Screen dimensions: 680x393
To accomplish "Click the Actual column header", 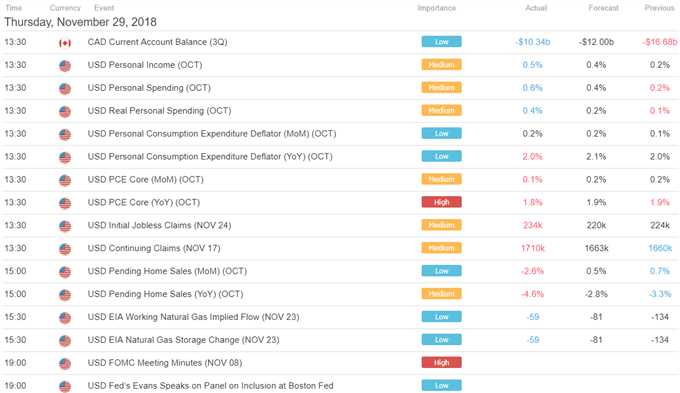I will [x=536, y=8].
